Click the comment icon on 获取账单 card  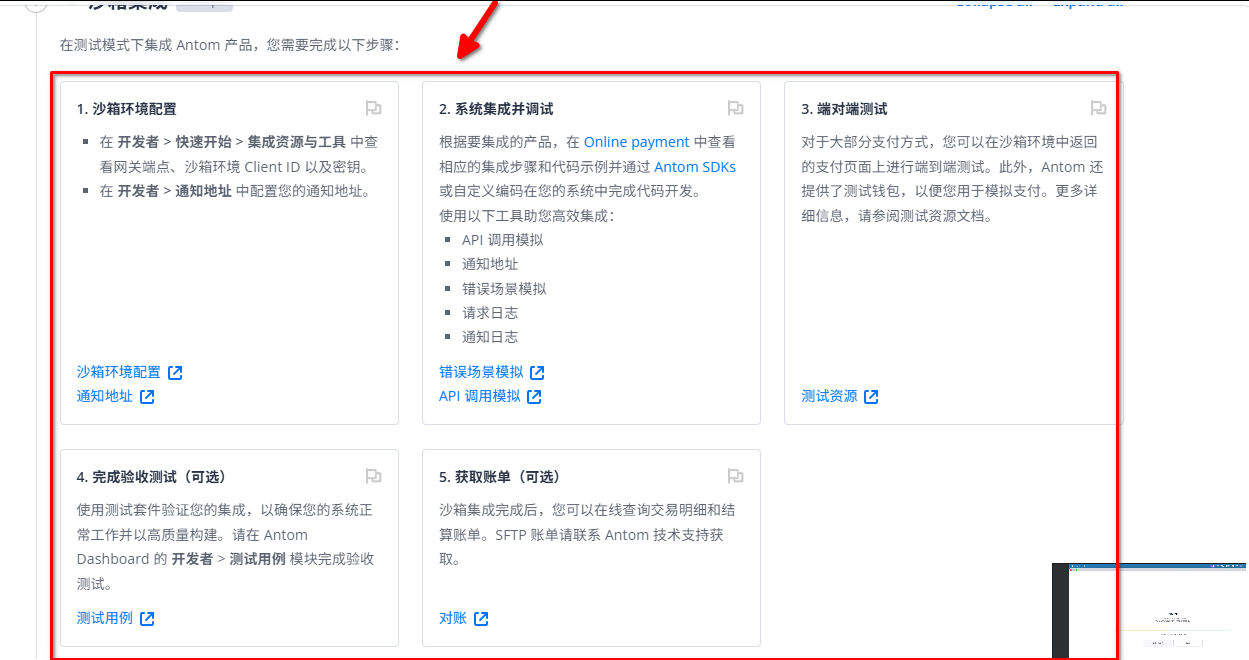(x=735, y=476)
